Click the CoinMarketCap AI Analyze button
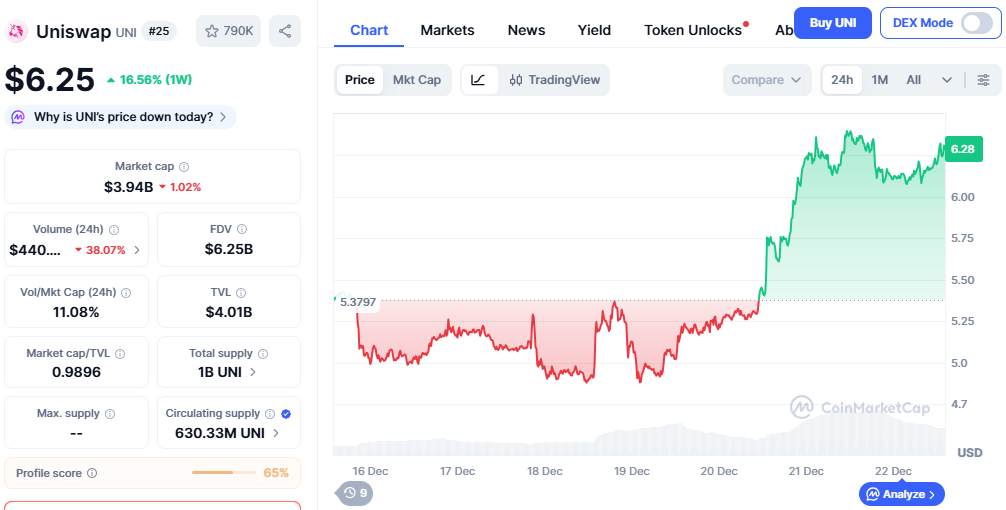The width and height of the screenshot is (1006, 510). click(x=901, y=494)
